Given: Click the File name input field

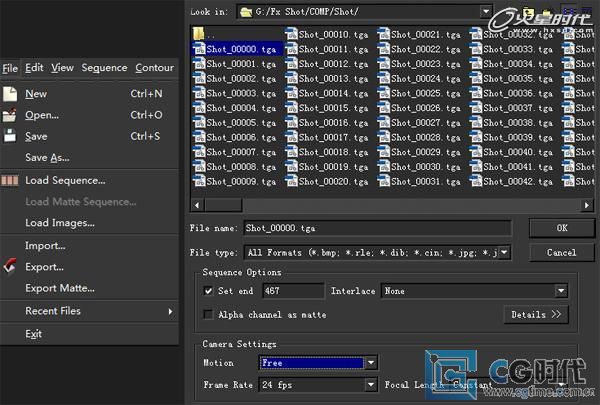Looking at the screenshot, I should (x=377, y=228).
